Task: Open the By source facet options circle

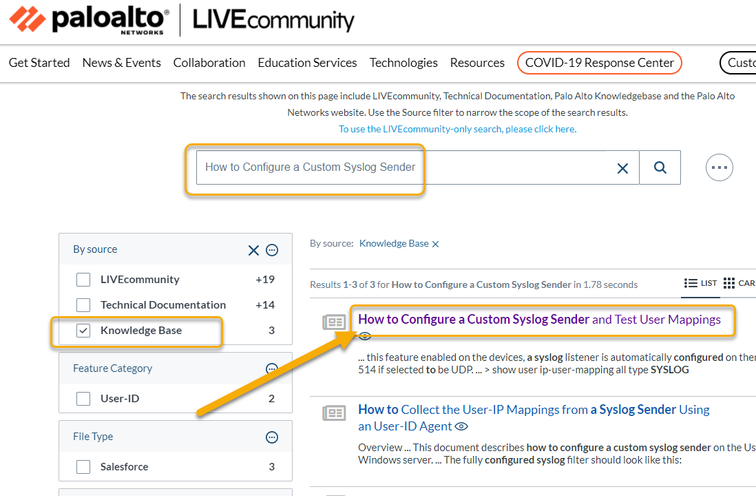Action: click(x=272, y=250)
